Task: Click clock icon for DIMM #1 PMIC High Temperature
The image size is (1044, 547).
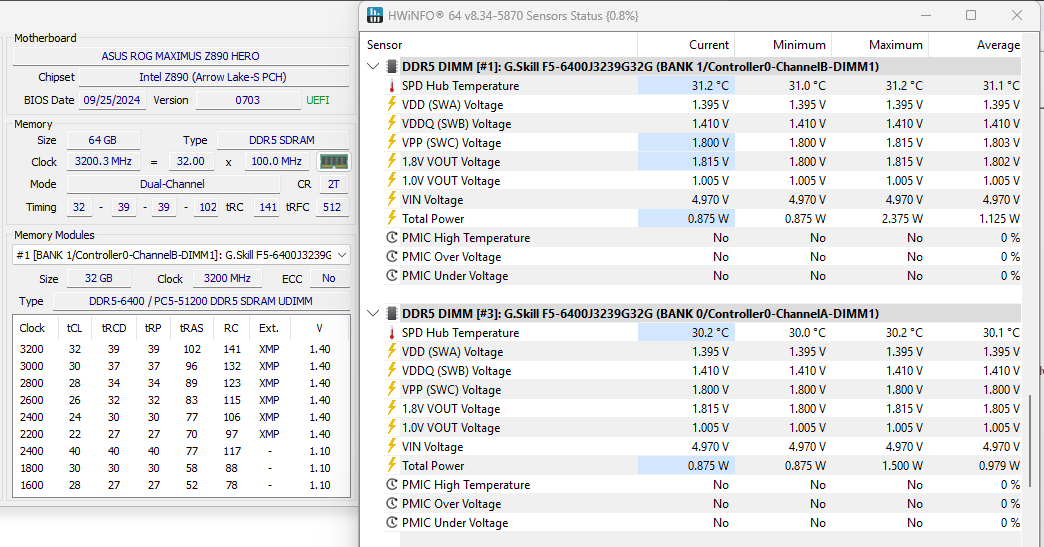Action: point(392,238)
